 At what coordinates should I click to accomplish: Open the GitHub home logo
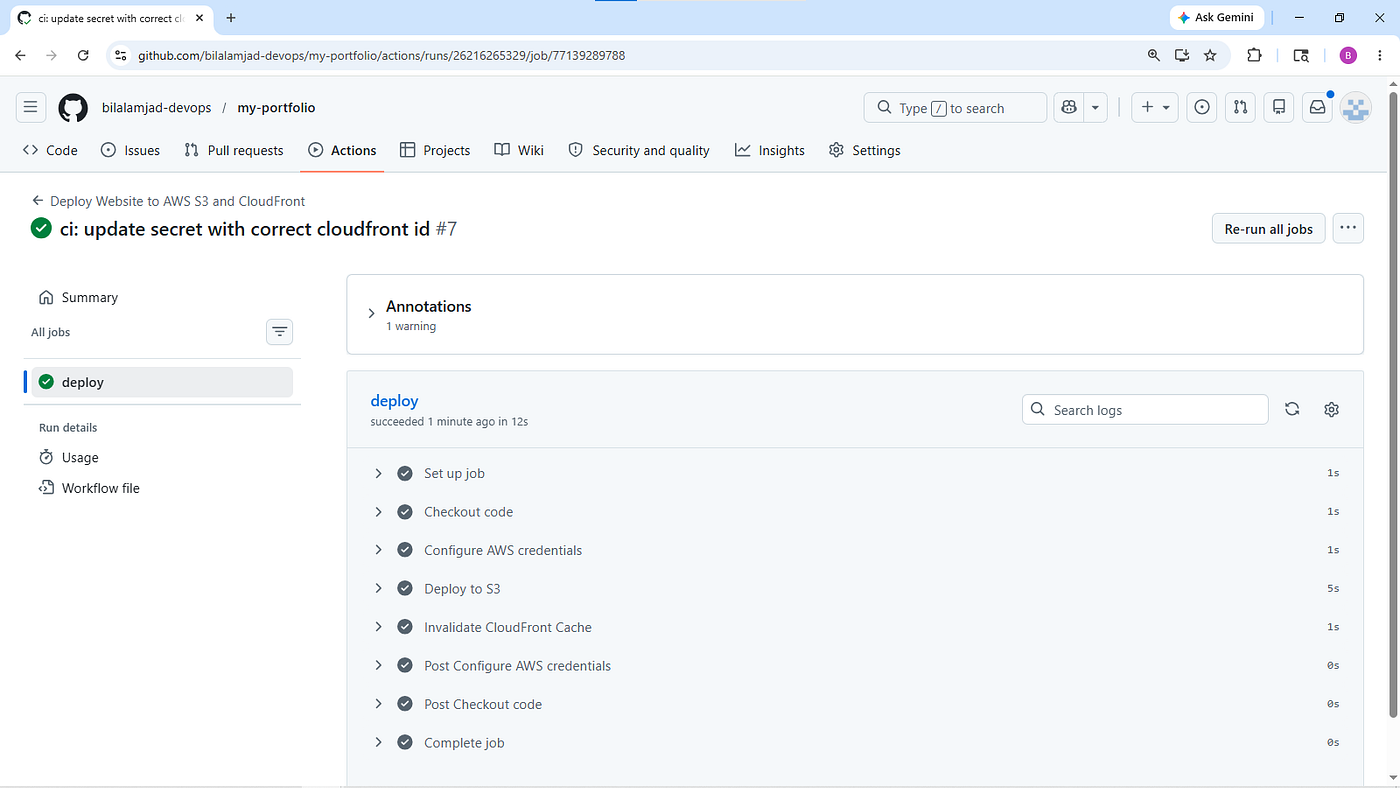pos(73,108)
